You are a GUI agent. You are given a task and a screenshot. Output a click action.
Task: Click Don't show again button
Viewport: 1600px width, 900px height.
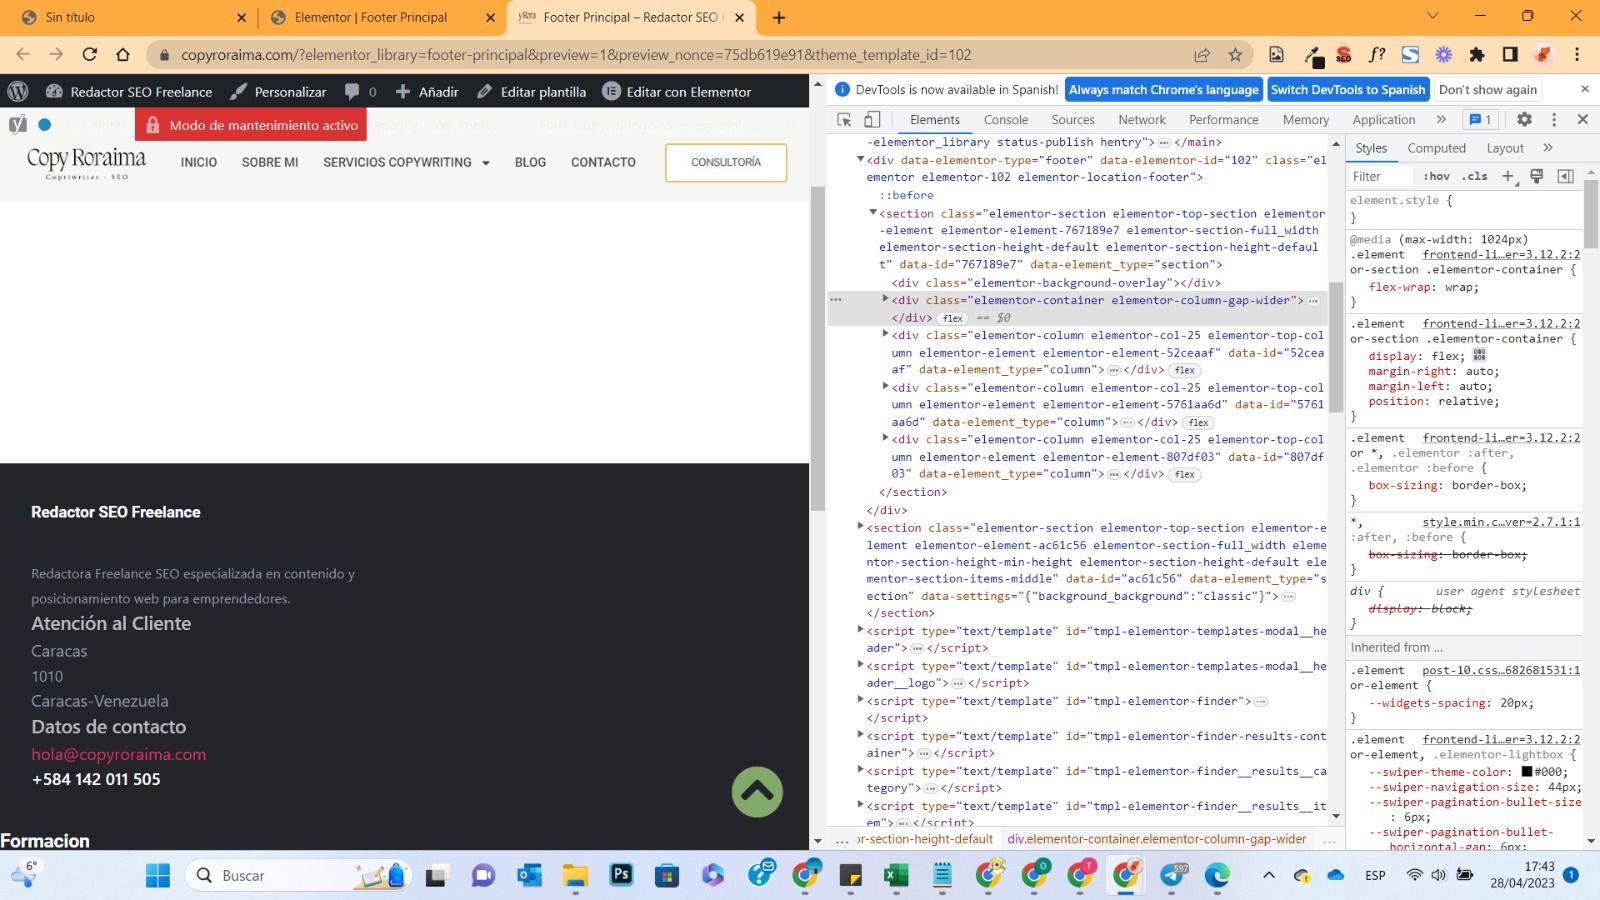[x=1488, y=89]
